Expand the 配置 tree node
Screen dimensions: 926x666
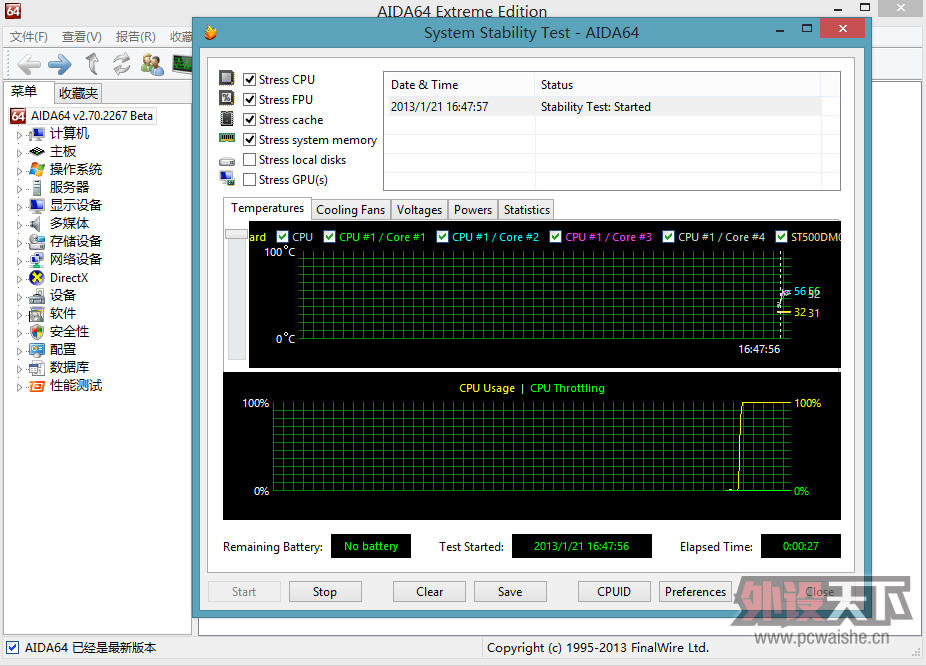pyautogui.click(x=19, y=351)
